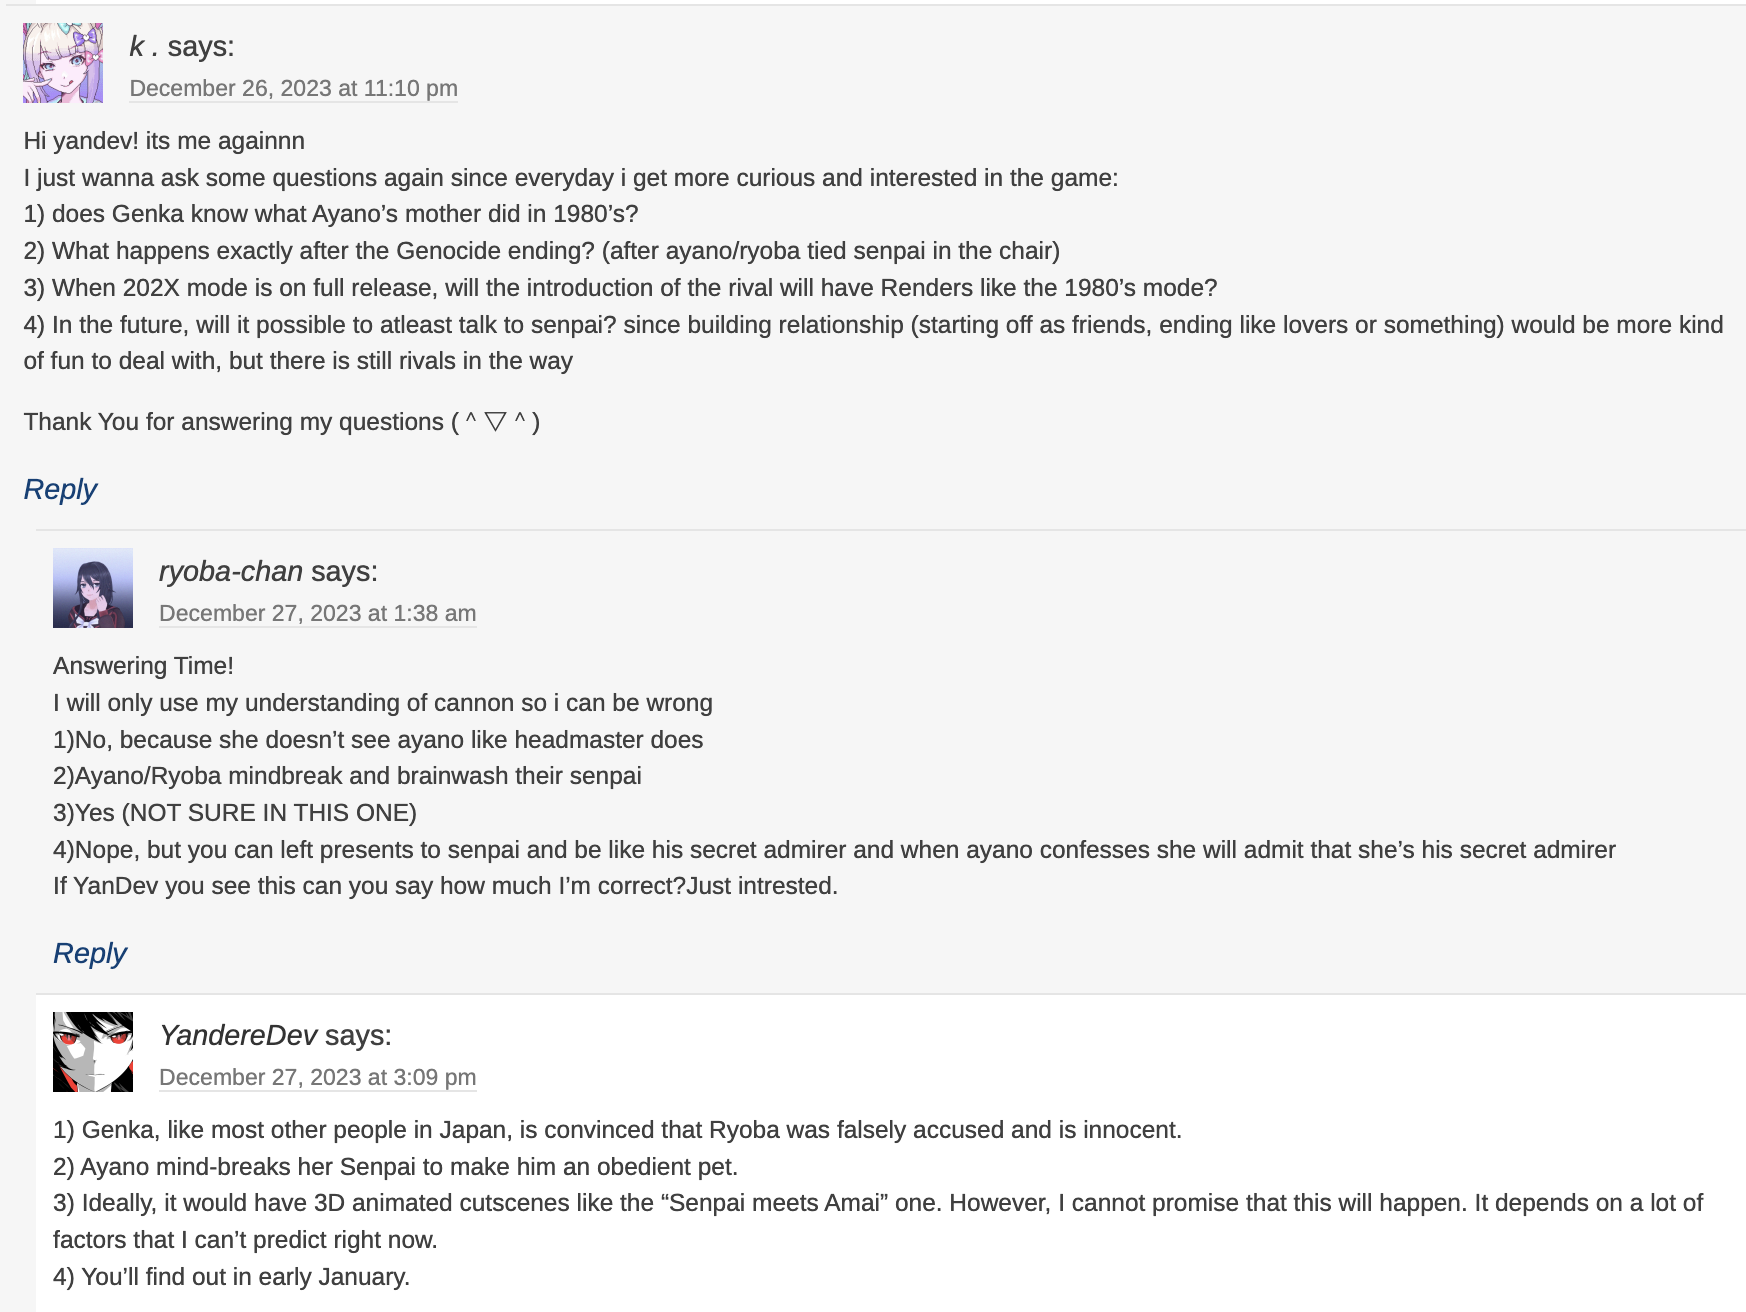
Task: Click the pastel anime avatar of user k.
Action: point(63,63)
